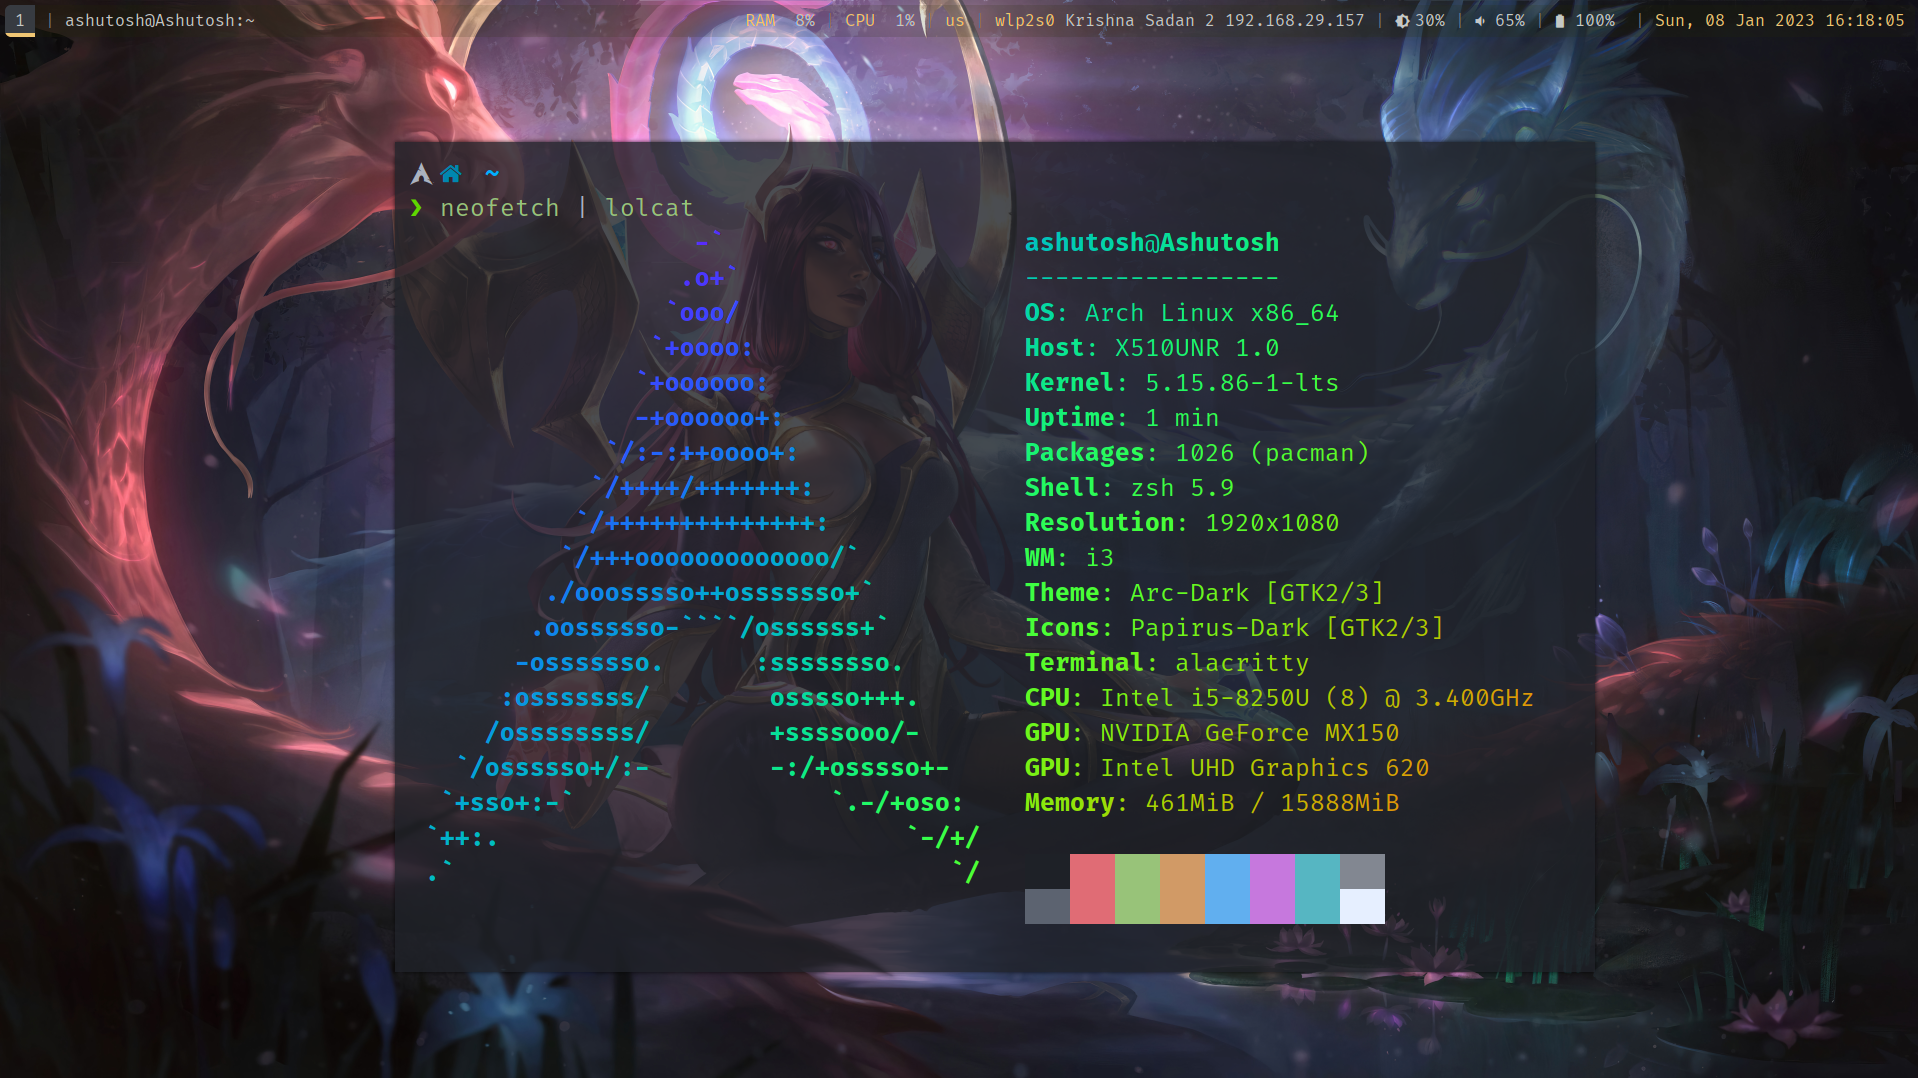Select workspace 1 in the i3 bar
The image size is (1918, 1078).
(x=20, y=20)
